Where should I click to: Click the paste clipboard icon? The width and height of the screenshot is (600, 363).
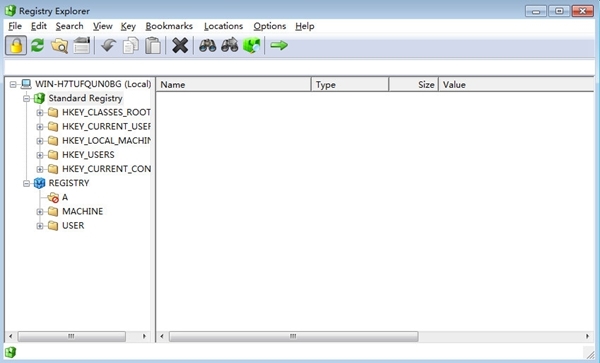click(153, 46)
